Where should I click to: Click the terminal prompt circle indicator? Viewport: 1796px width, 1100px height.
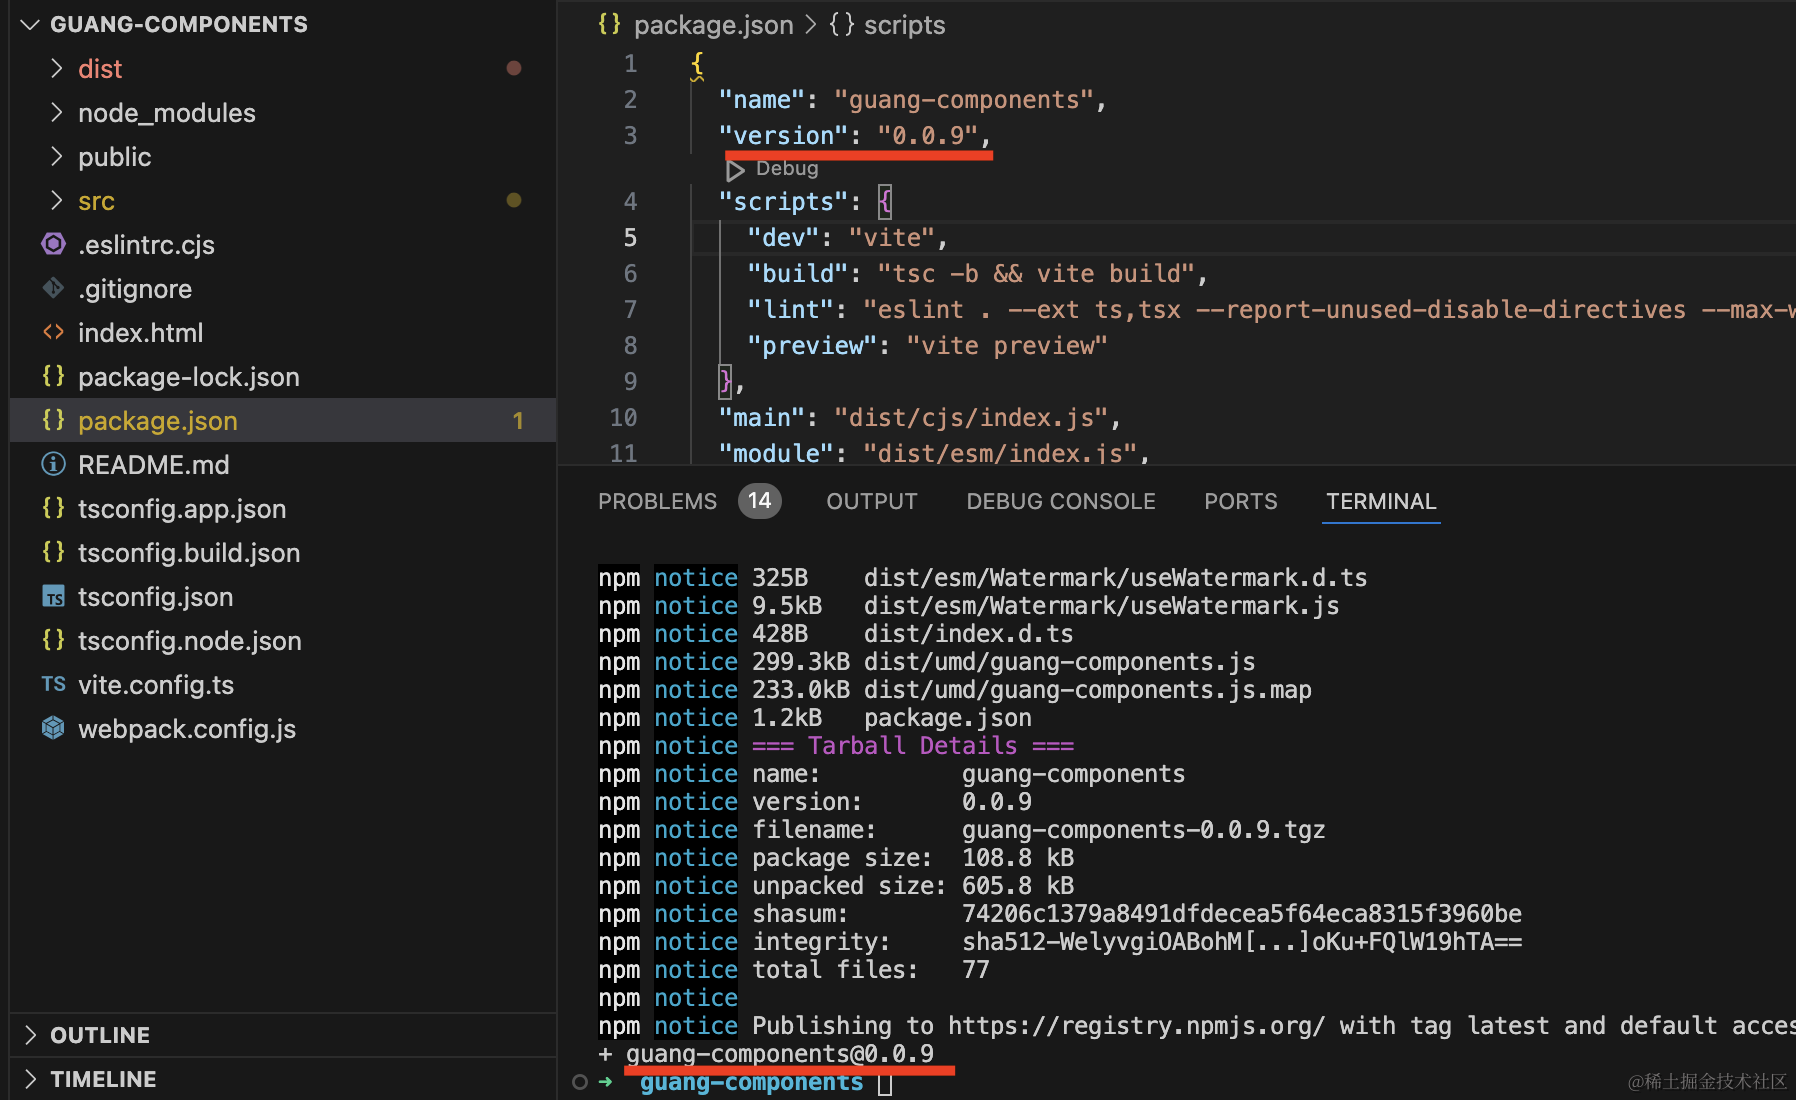580,1082
